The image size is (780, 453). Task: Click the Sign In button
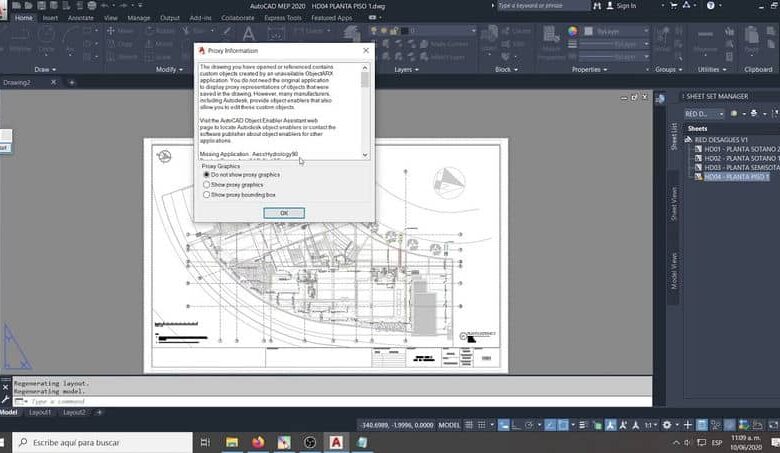(x=621, y=6)
